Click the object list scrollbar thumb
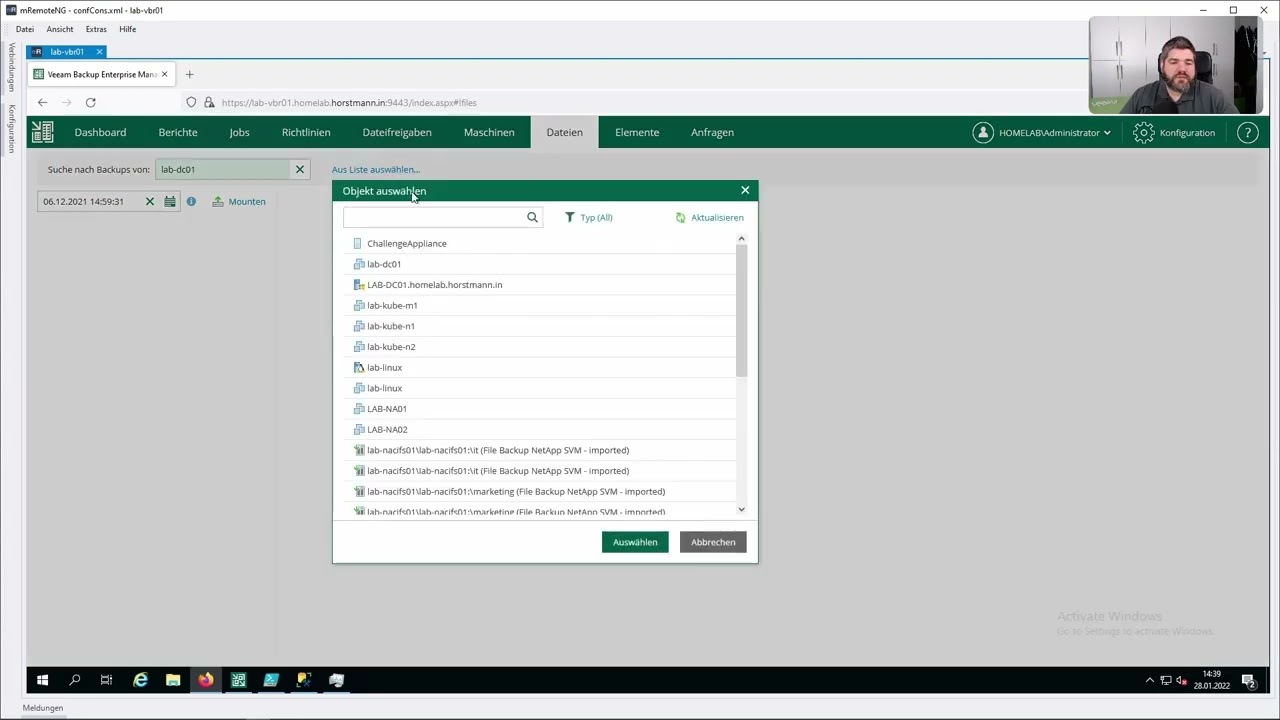 coord(741,310)
